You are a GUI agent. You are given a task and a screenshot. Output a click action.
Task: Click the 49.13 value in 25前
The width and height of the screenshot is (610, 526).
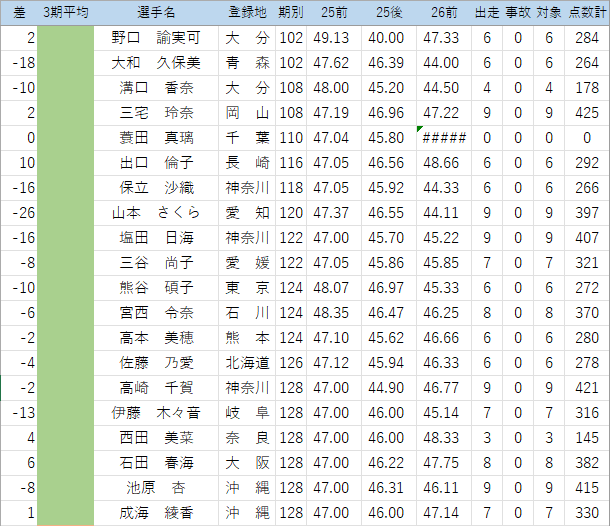[330, 37]
